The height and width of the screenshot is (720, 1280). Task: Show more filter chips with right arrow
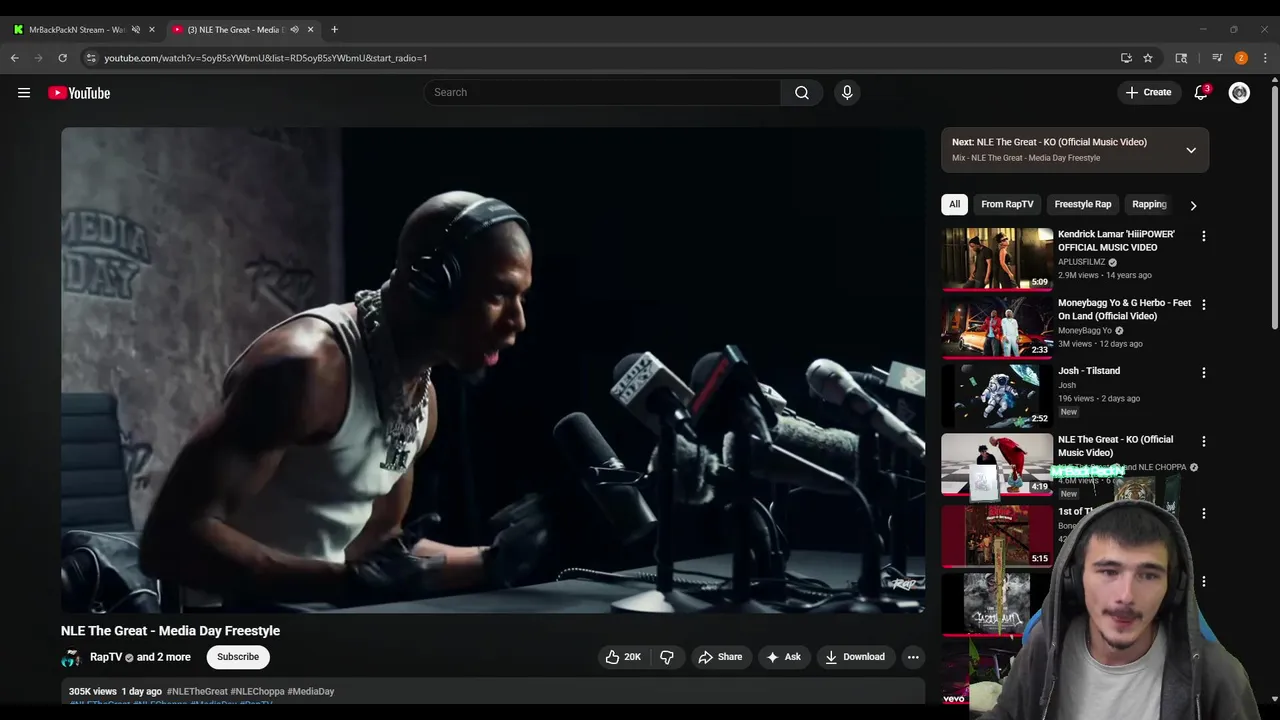pyautogui.click(x=1193, y=205)
